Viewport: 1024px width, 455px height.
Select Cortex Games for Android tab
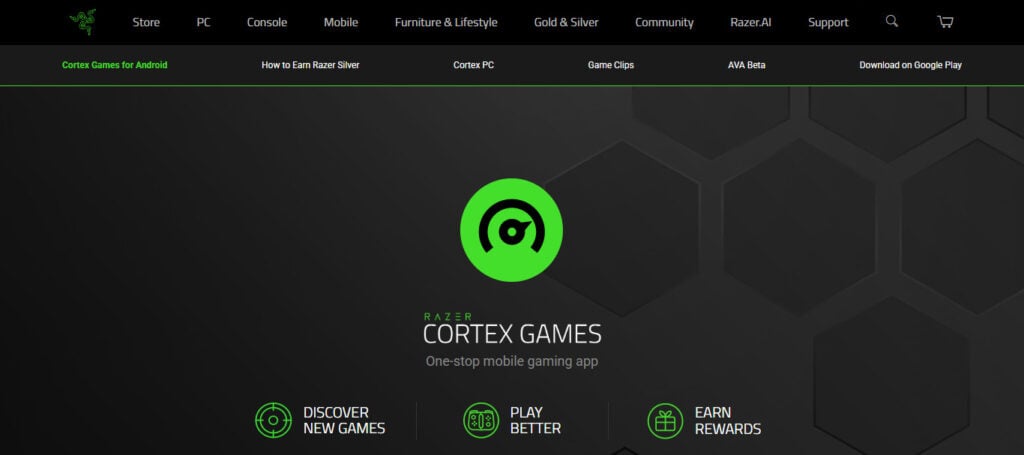click(115, 65)
